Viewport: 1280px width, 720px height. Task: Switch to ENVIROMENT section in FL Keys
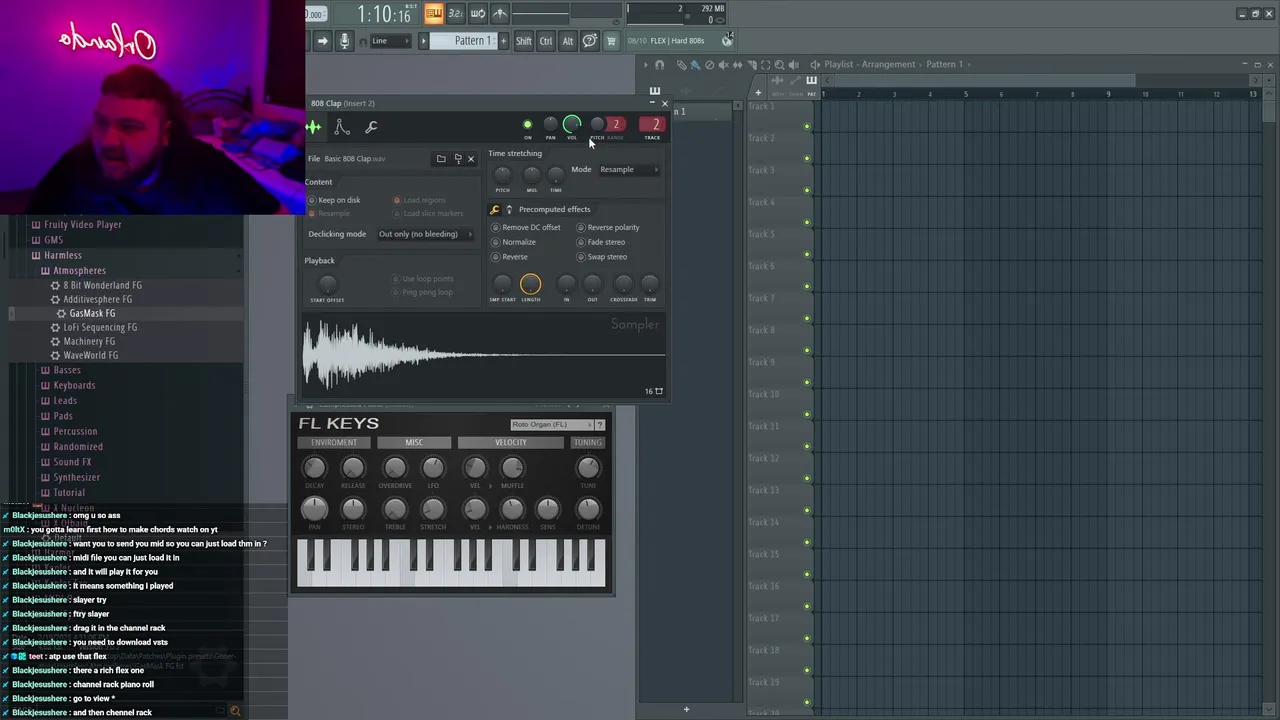[x=333, y=442]
